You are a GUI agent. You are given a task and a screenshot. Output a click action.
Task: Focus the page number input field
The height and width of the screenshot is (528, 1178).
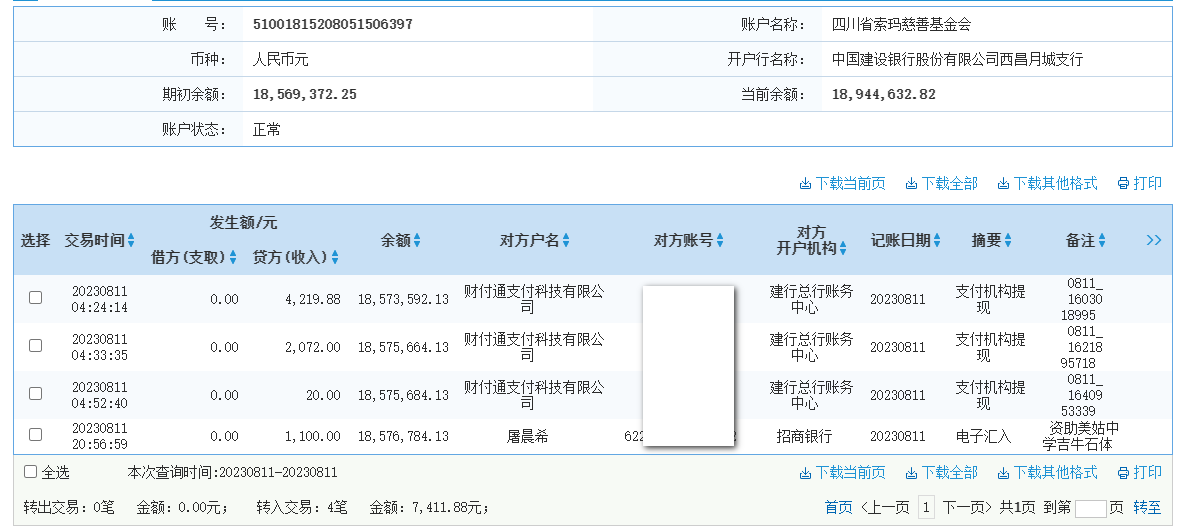click(x=1090, y=508)
